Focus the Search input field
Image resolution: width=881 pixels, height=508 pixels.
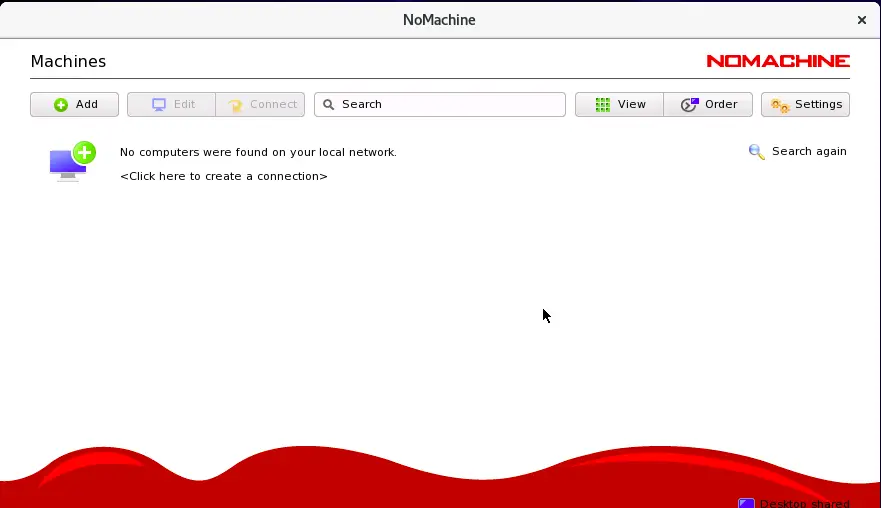[439, 105]
